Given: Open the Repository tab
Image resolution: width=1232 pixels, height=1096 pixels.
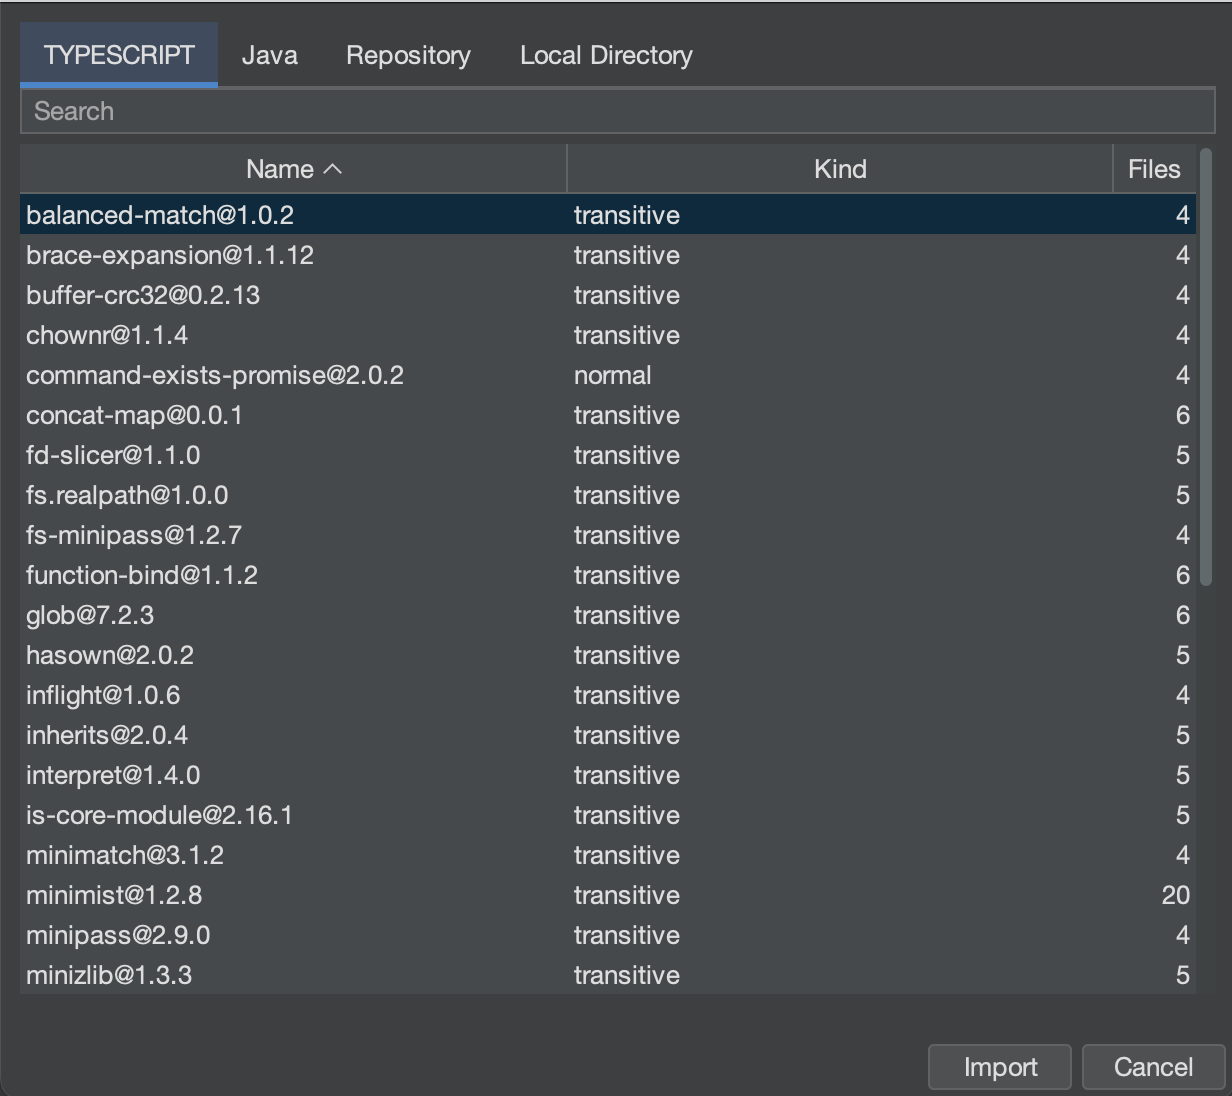Looking at the screenshot, I should [408, 55].
